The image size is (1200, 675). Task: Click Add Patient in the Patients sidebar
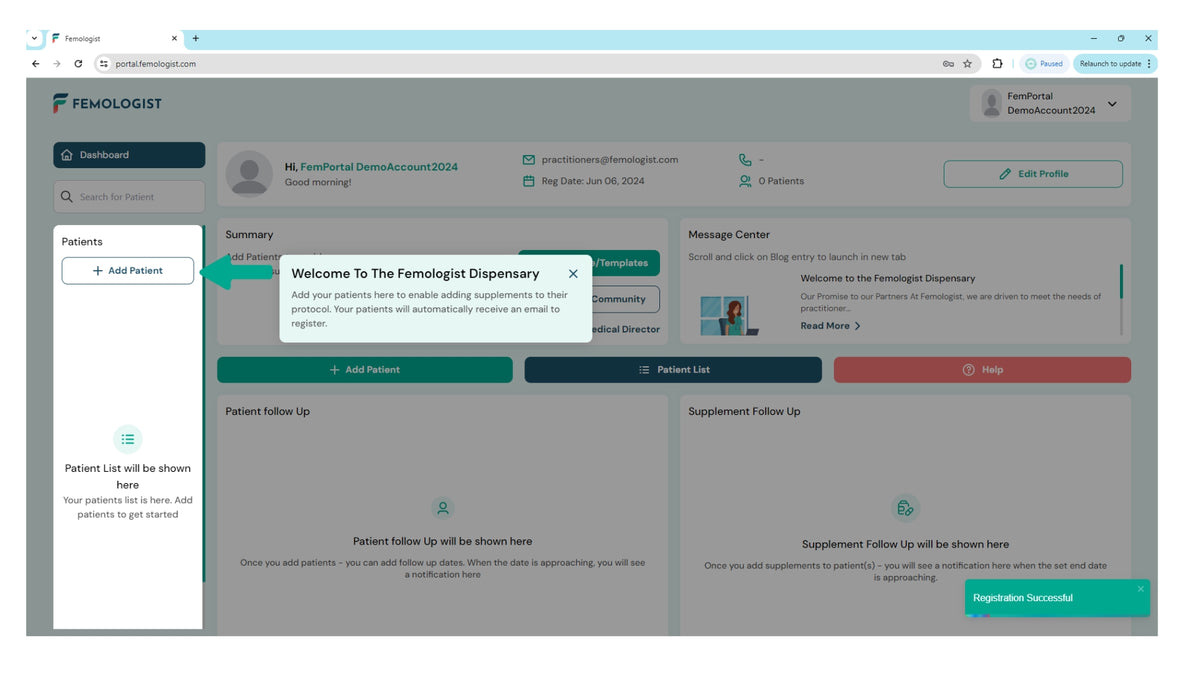click(128, 271)
